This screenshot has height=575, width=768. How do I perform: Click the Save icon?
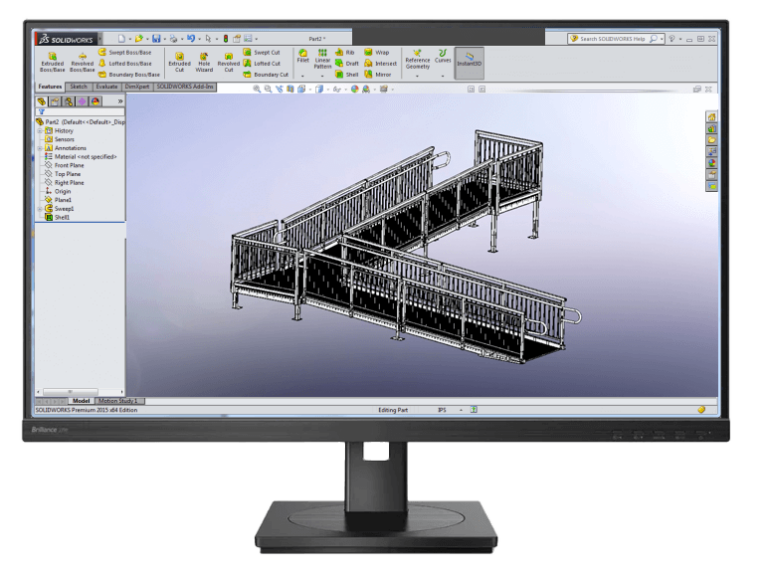[156, 39]
